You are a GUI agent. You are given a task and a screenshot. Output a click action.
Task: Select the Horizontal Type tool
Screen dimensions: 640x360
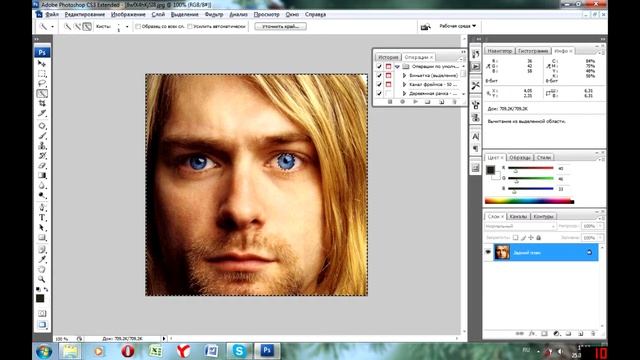(42, 218)
